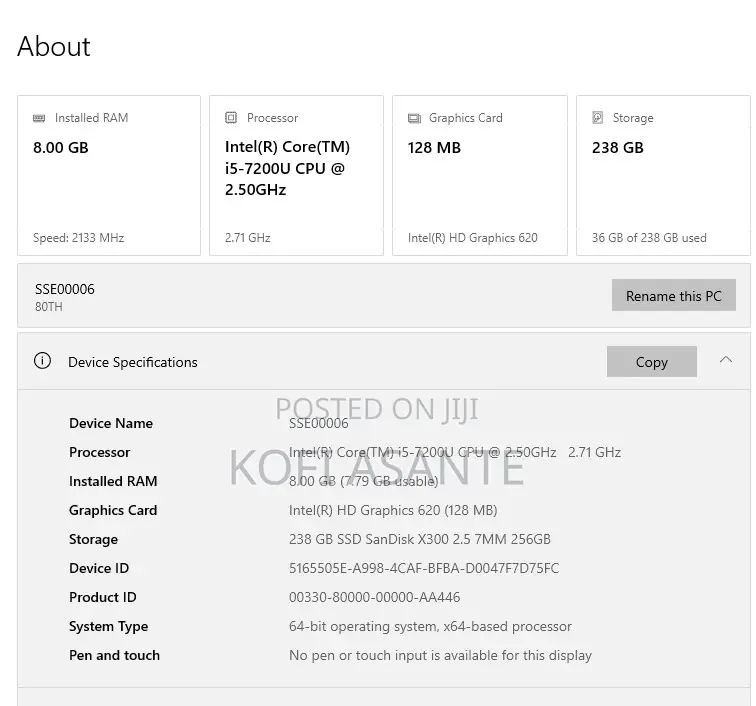Select the 8.00 GB Installed RAM card value
The image size is (756, 706).
(61, 148)
